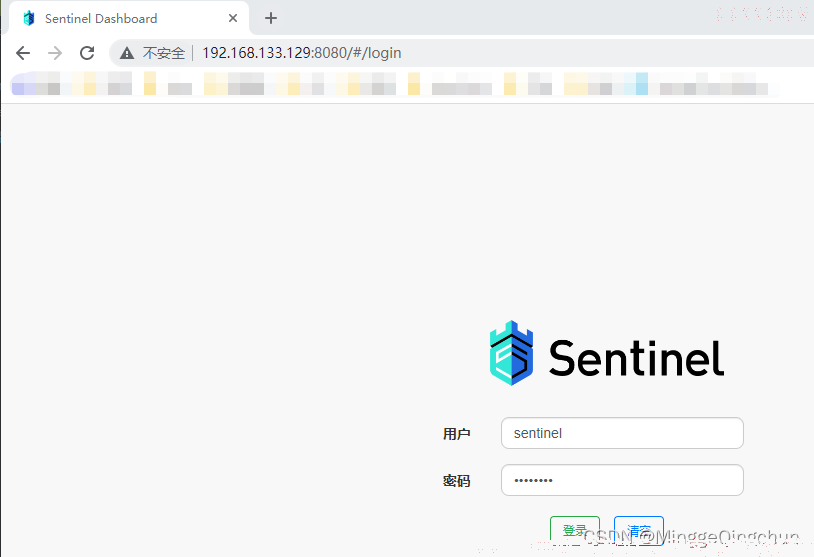Click the Sentinel castle logo icon
Screen dimensions: 814x557
pyautogui.click(x=511, y=353)
